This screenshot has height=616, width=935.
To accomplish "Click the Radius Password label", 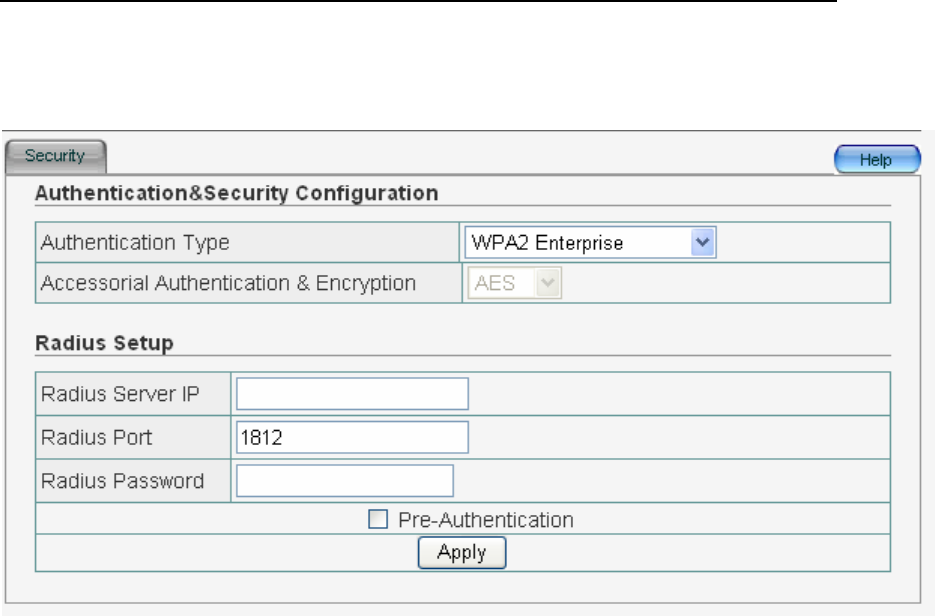I will click(122, 481).
